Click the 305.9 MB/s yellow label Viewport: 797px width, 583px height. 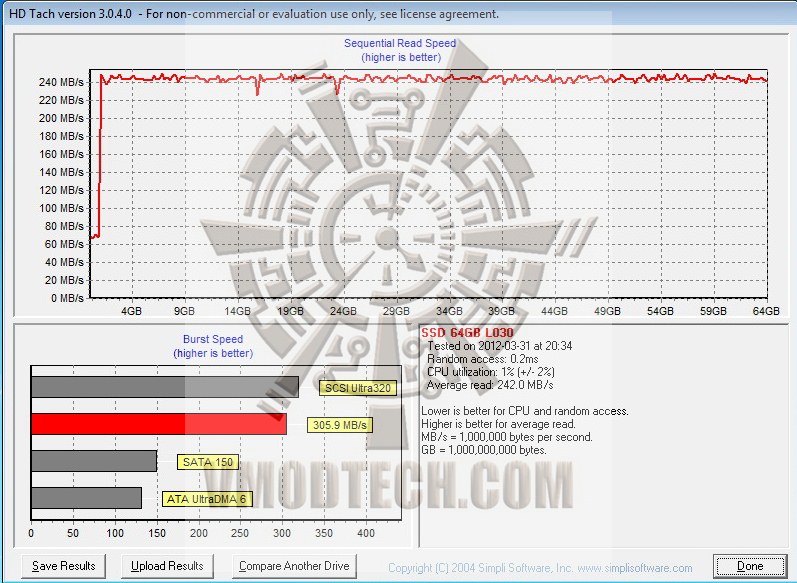(x=340, y=425)
